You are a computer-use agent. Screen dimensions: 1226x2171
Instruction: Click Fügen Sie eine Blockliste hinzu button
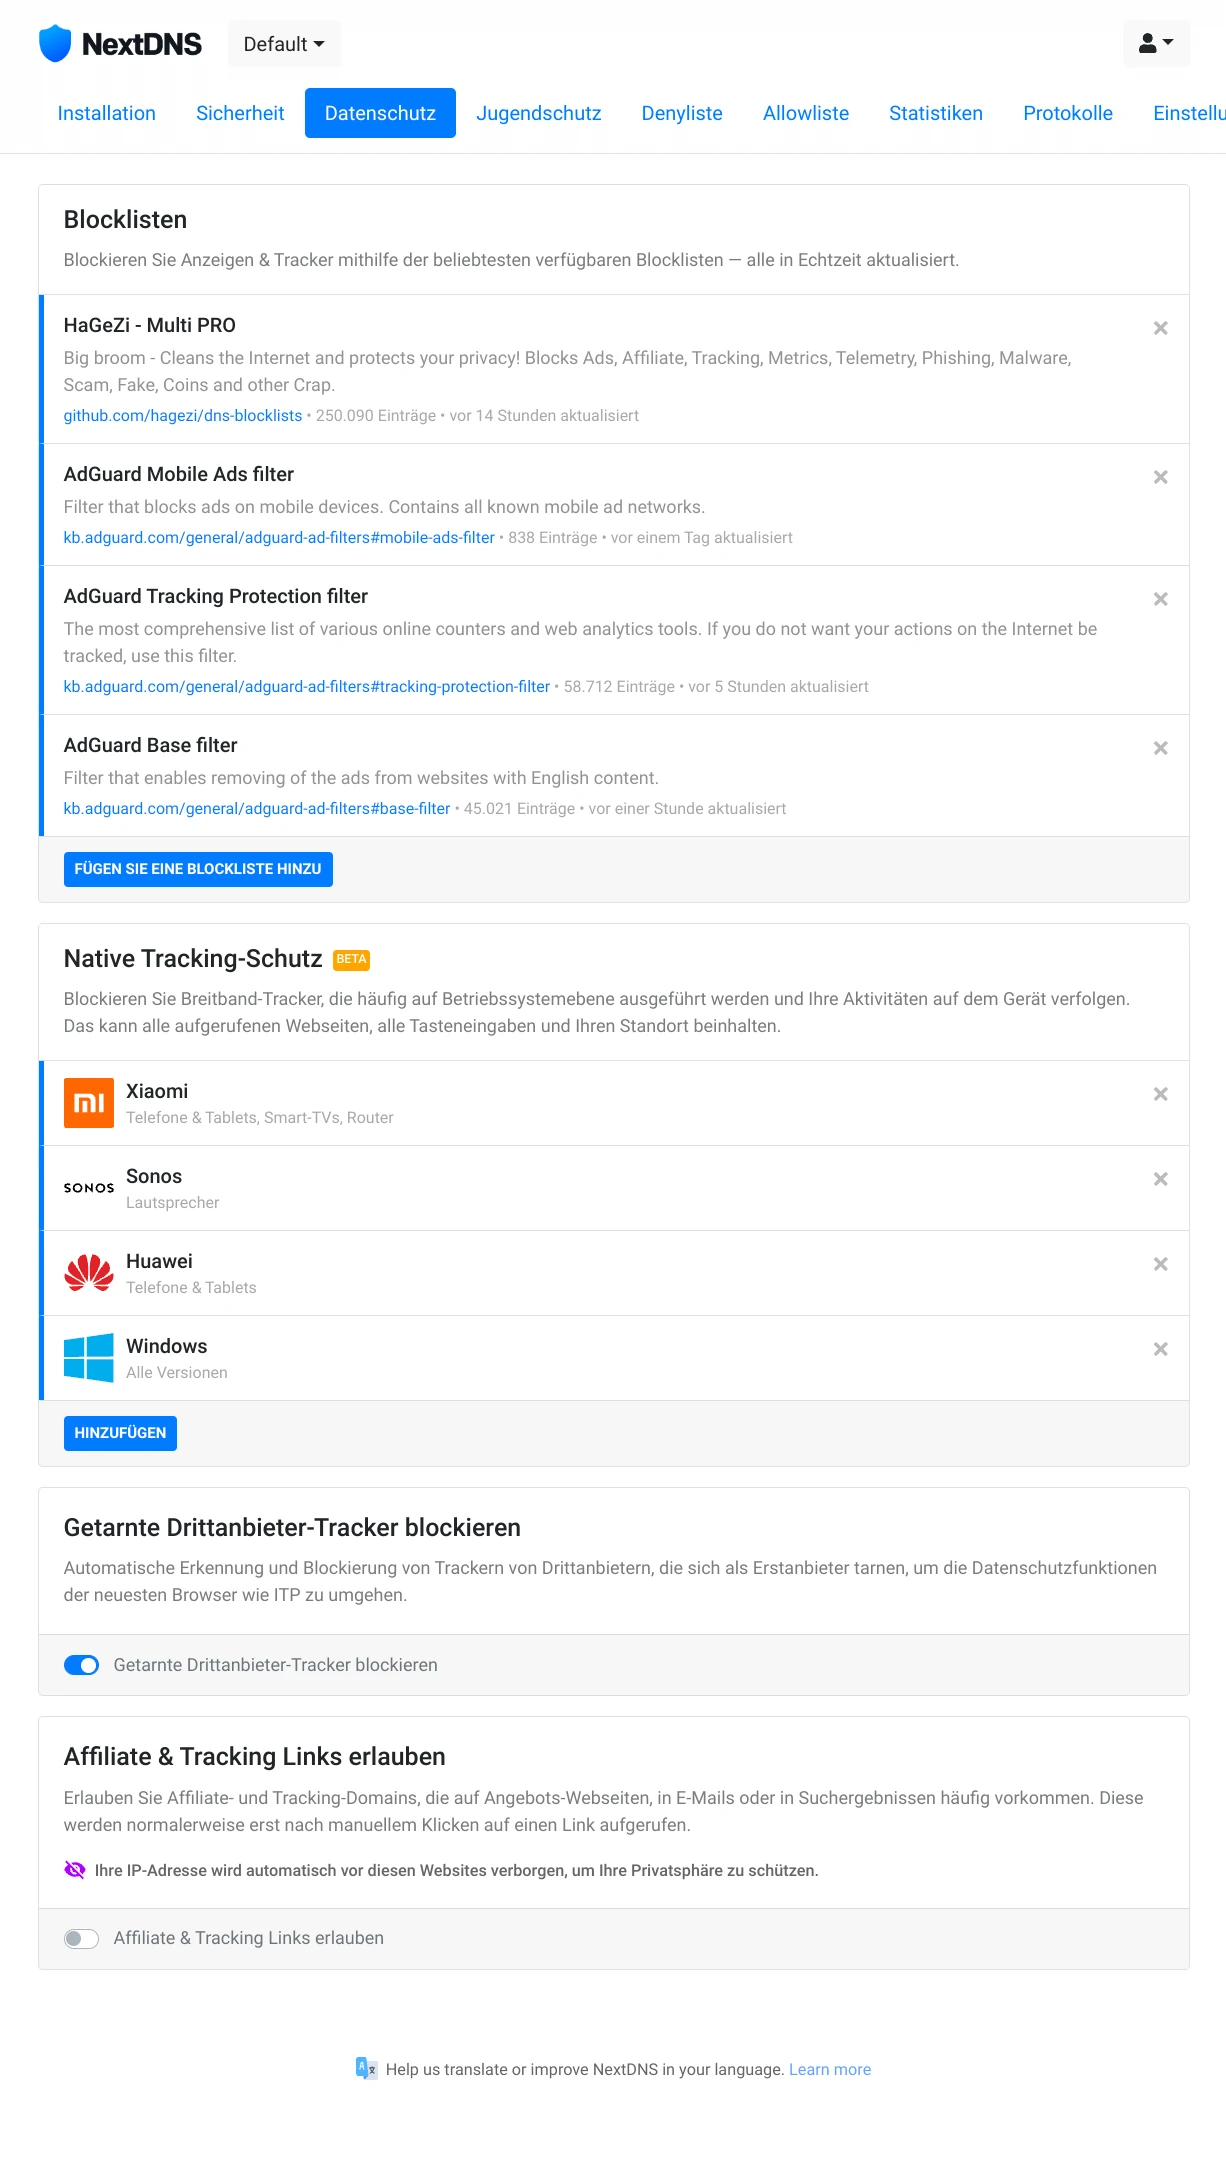pyautogui.click(x=198, y=869)
